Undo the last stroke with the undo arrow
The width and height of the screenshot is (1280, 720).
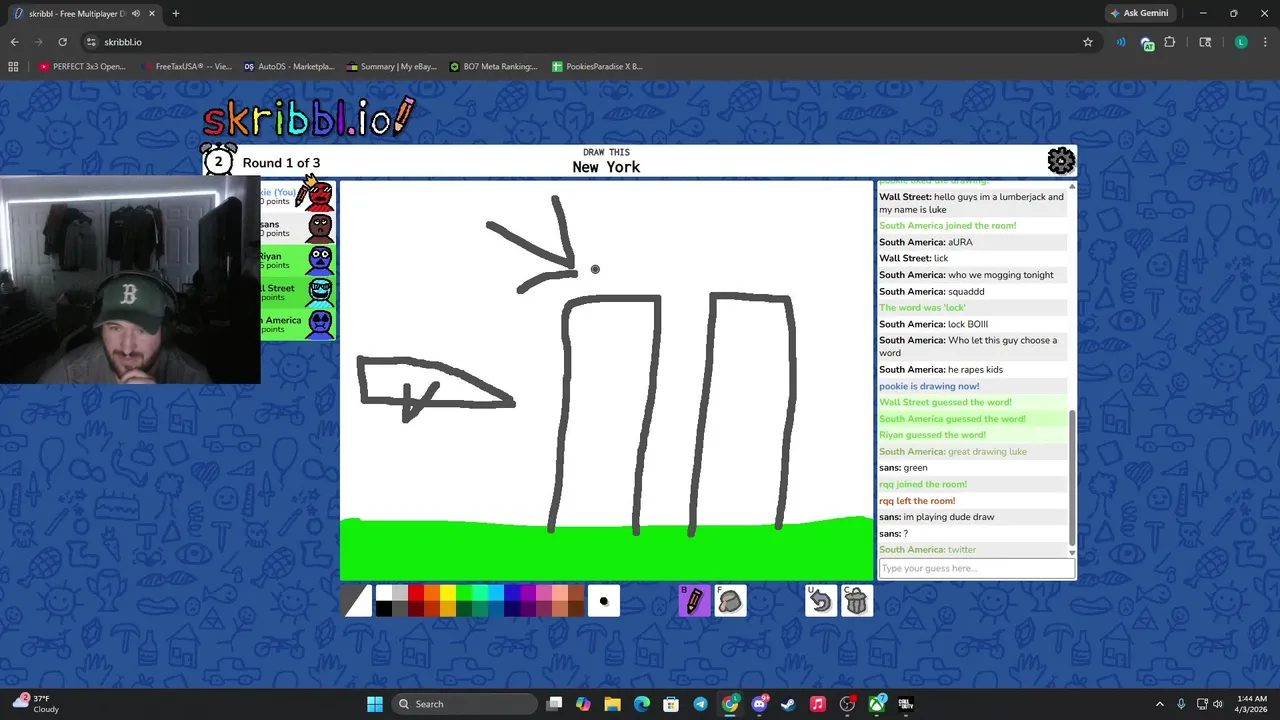point(820,601)
